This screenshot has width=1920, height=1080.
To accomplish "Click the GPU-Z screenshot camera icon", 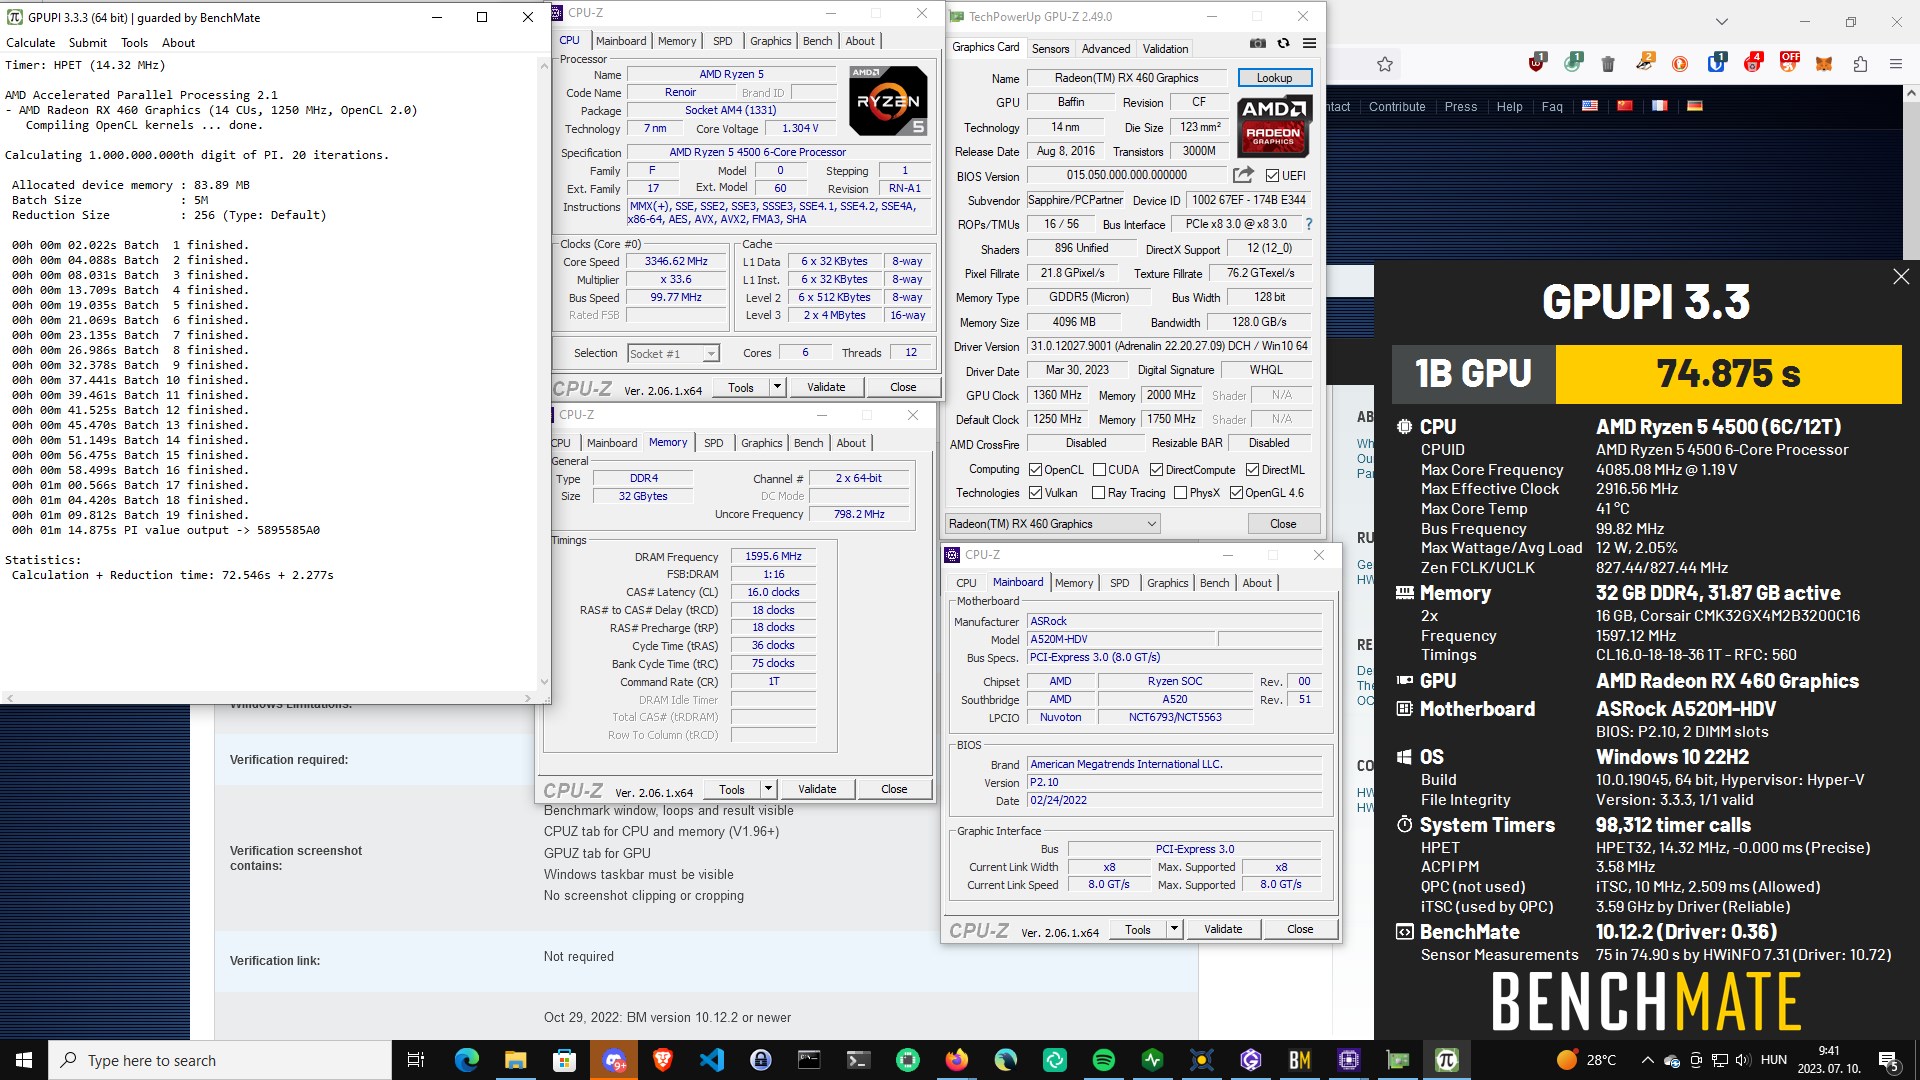I will tap(1258, 43).
